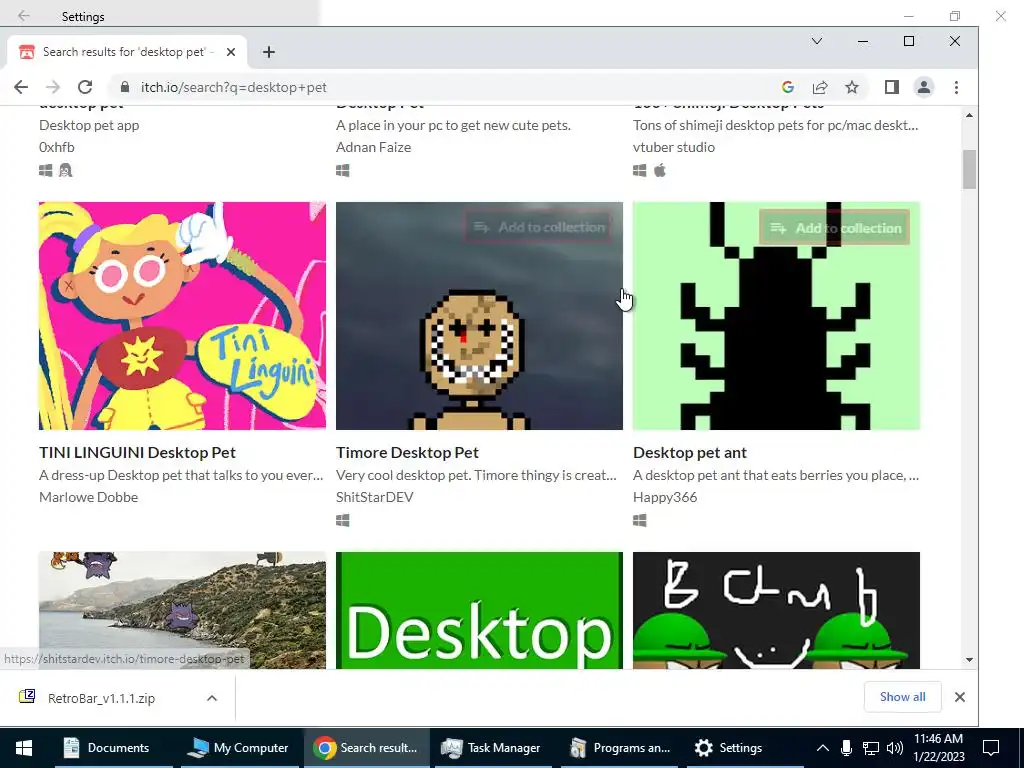Bookmark this page with the star icon
Viewport: 1024px width, 768px height.
(852, 87)
